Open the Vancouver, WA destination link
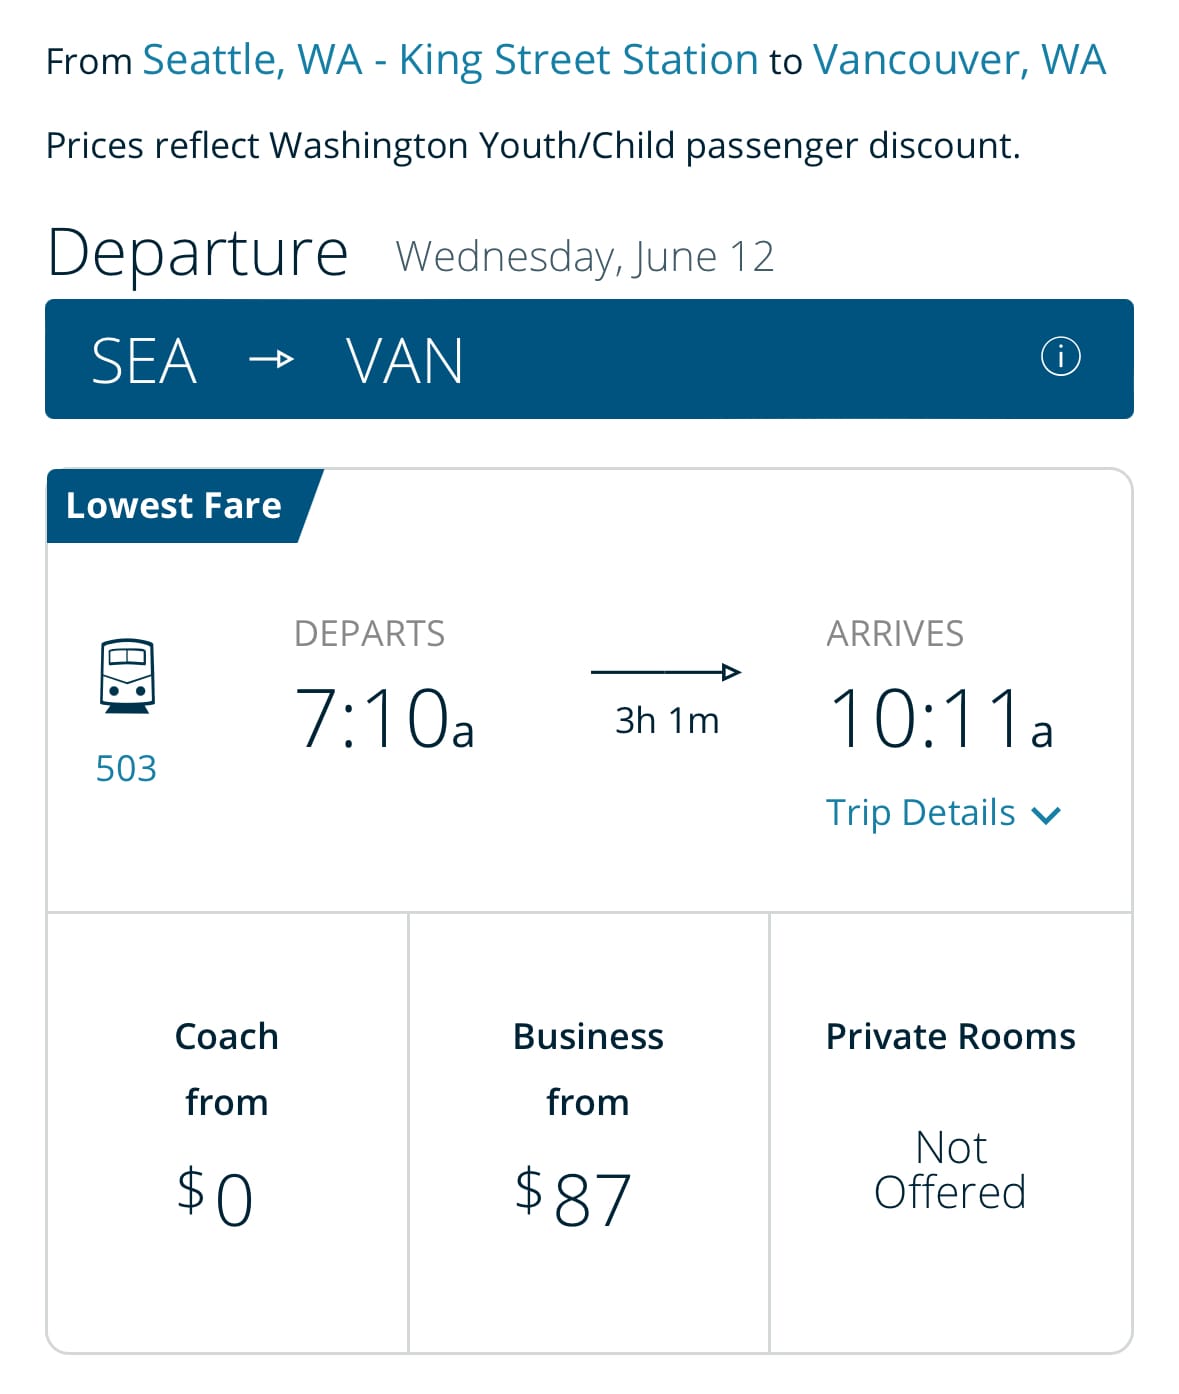 coord(959,60)
